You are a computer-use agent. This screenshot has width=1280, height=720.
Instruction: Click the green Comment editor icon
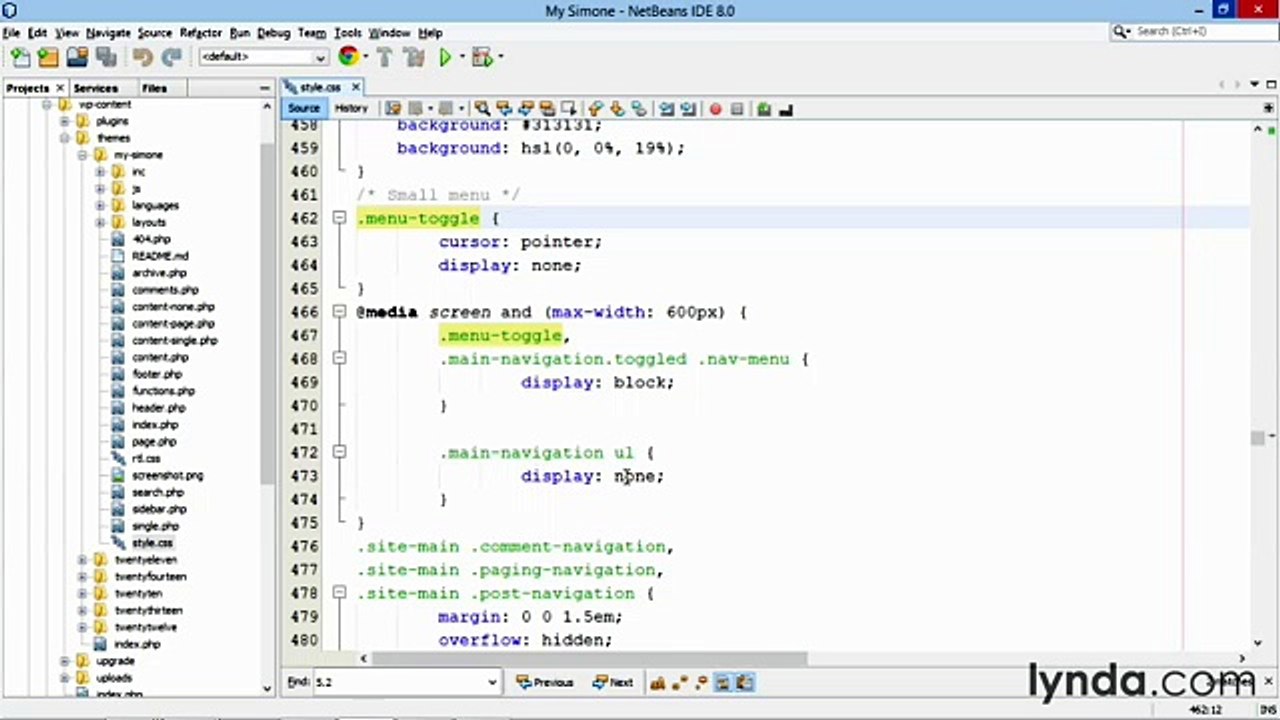click(764, 109)
